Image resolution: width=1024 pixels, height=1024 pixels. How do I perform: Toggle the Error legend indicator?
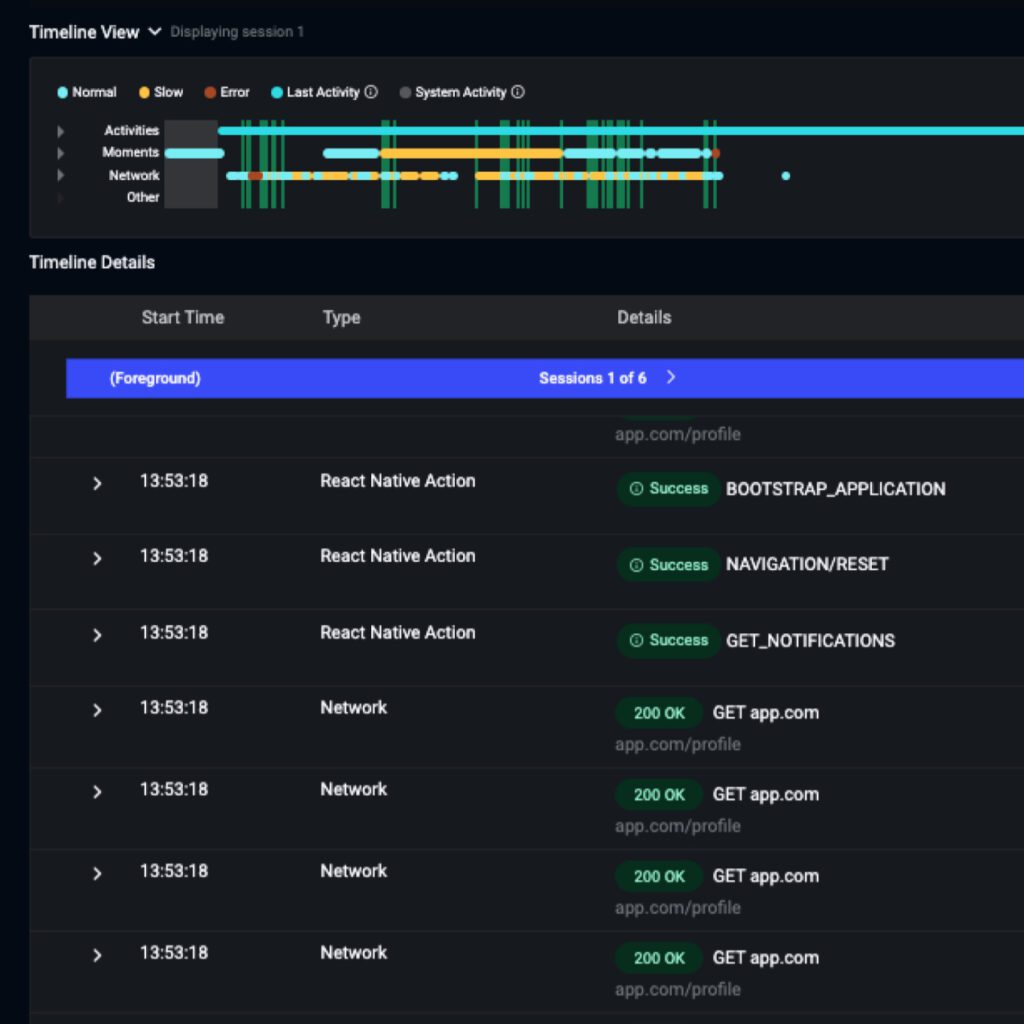tap(210, 93)
